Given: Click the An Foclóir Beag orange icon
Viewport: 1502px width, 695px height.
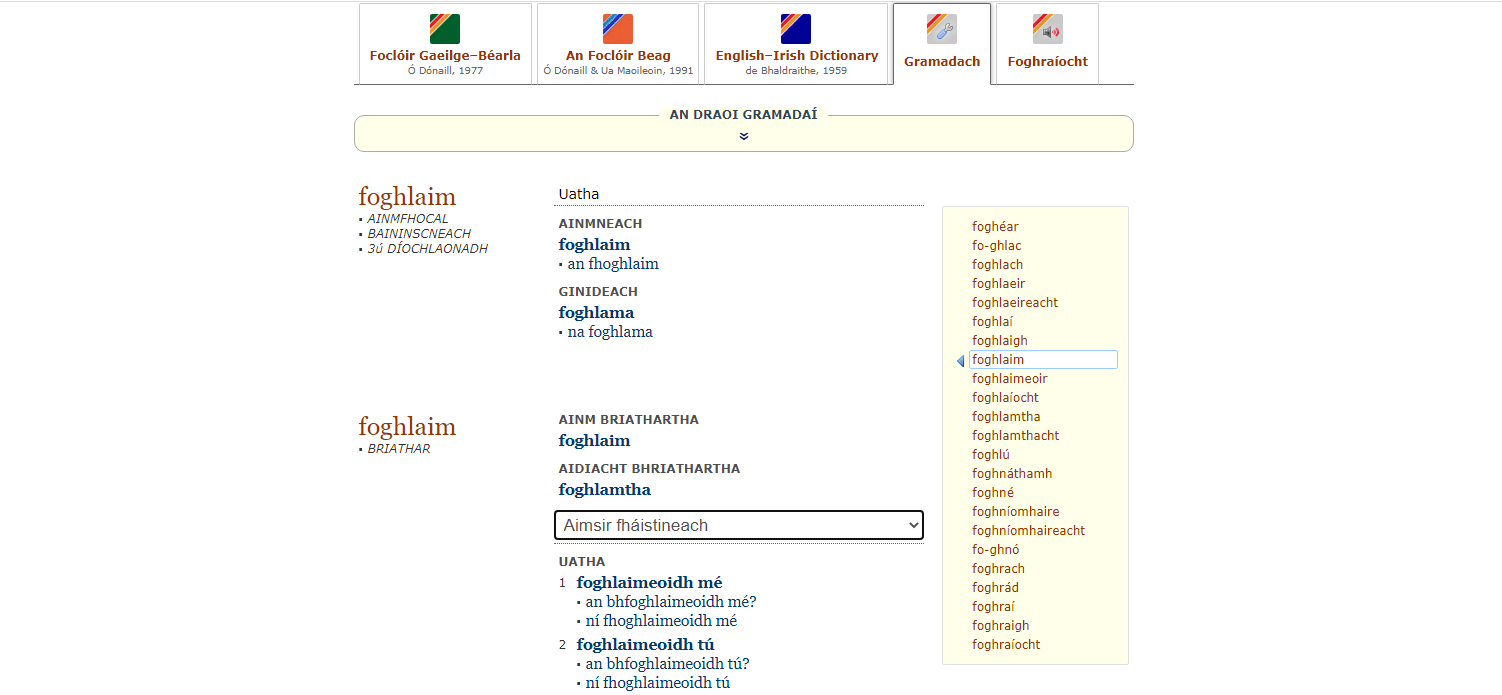Looking at the screenshot, I should pyautogui.click(x=617, y=29).
